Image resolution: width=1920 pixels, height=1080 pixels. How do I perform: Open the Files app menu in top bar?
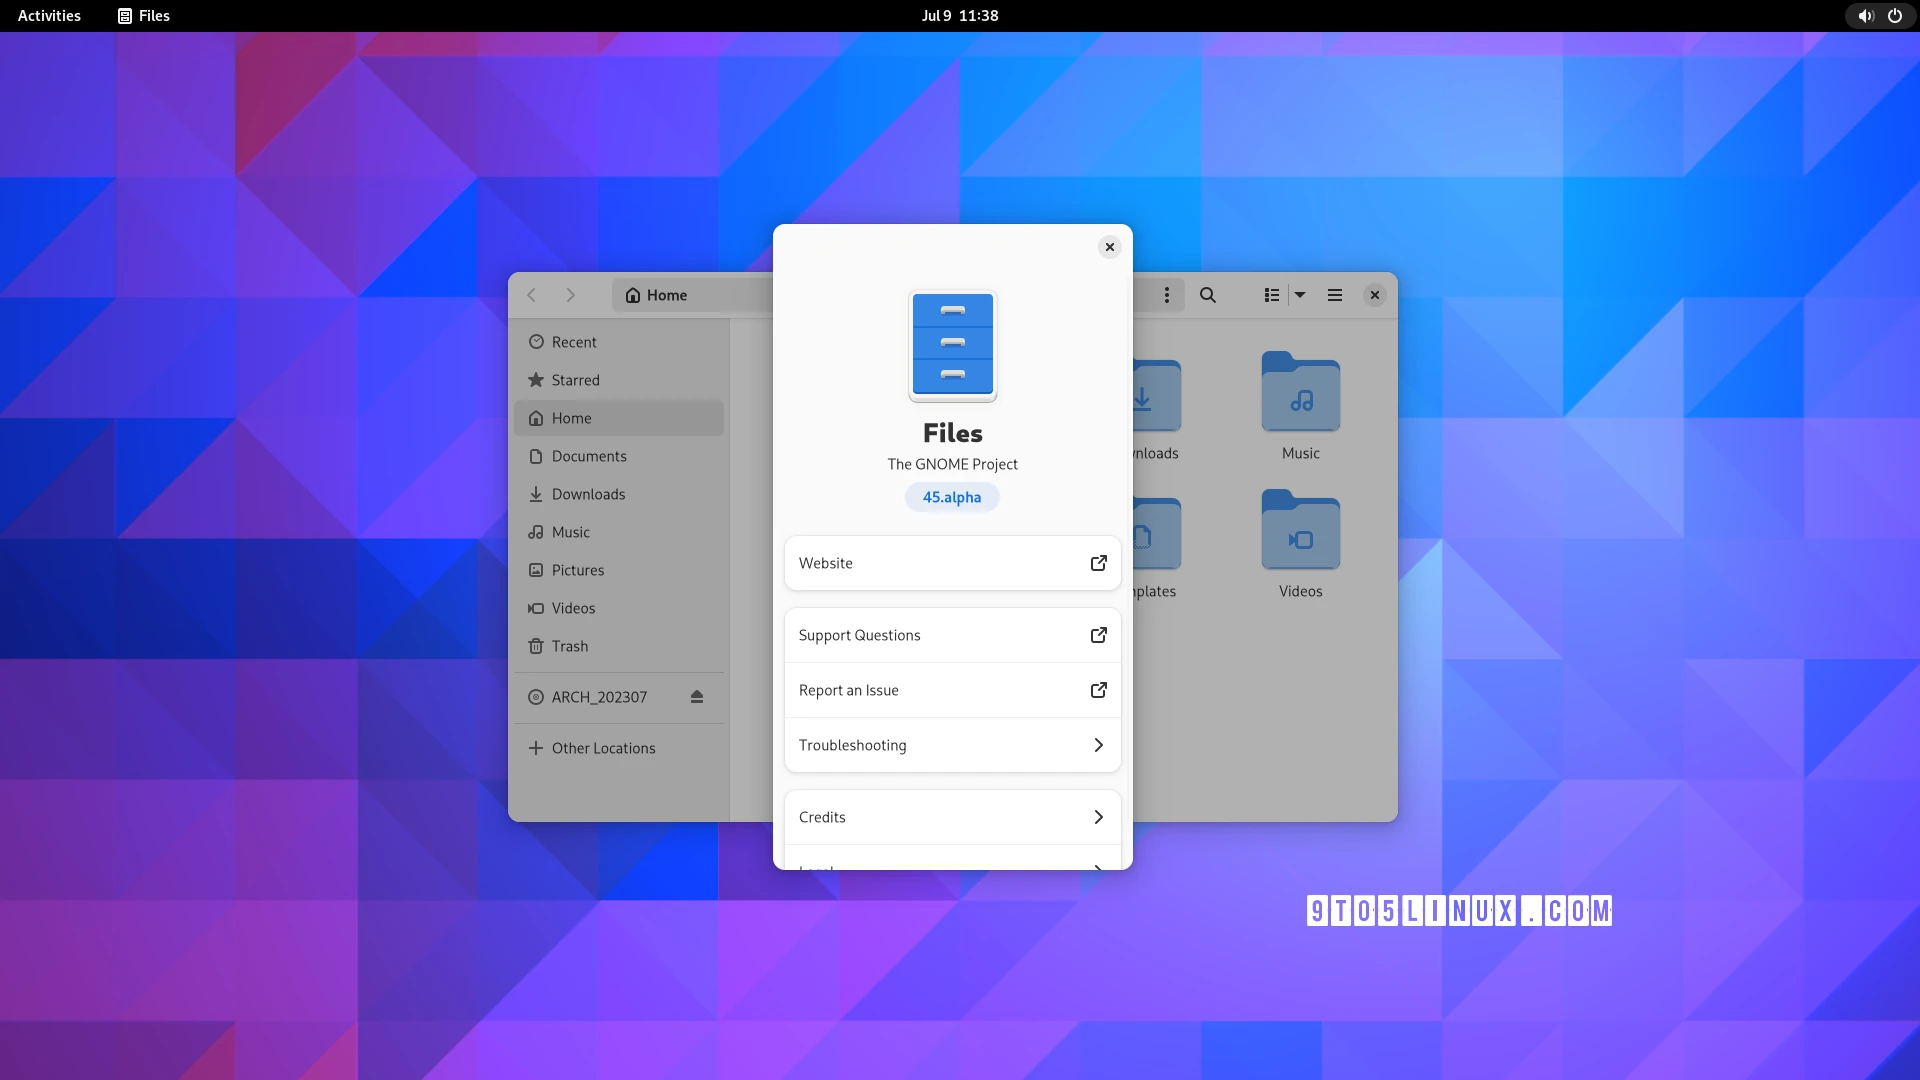pyautogui.click(x=144, y=16)
